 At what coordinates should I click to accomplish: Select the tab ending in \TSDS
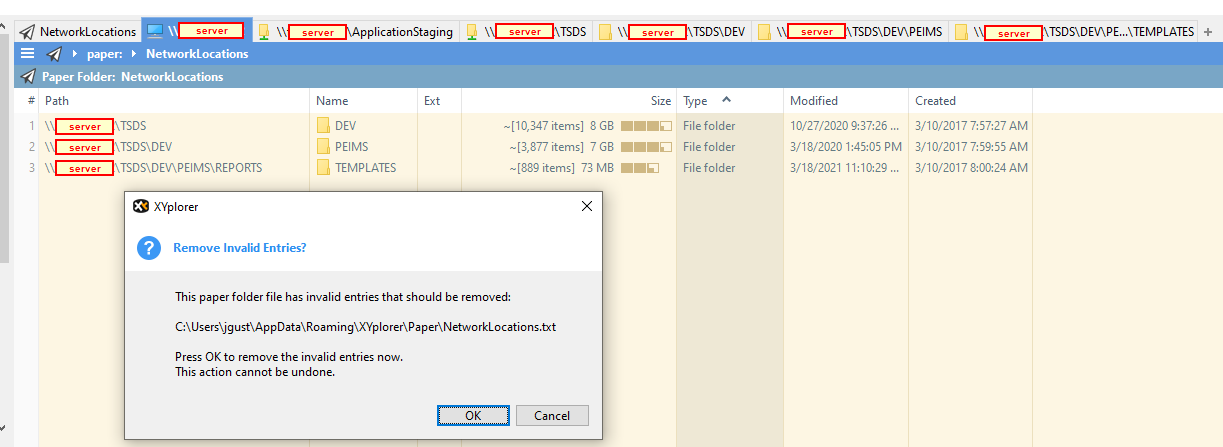click(x=526, y=31)
